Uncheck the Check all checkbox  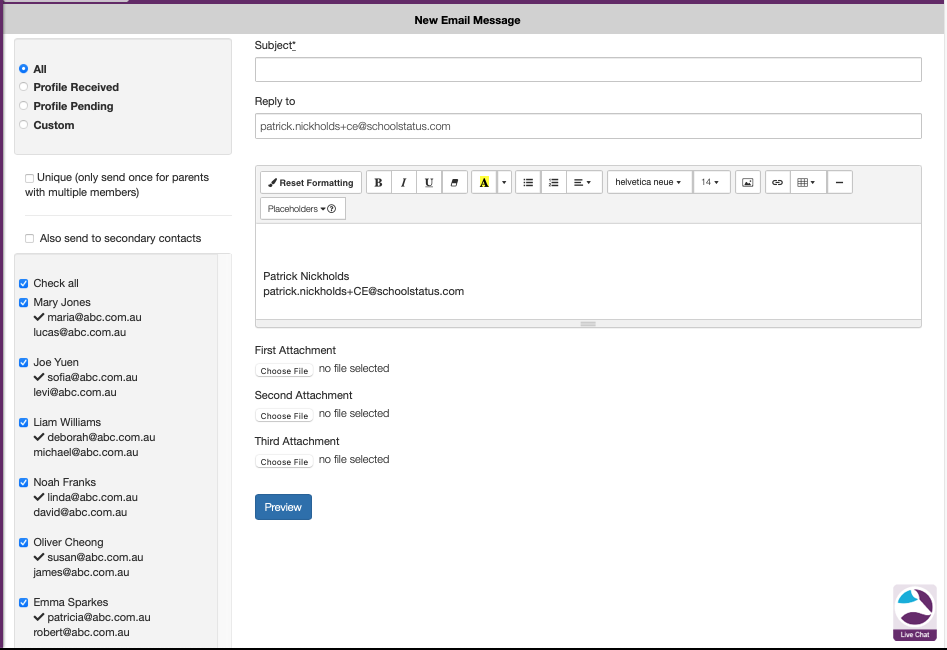(x=24, y=284)
